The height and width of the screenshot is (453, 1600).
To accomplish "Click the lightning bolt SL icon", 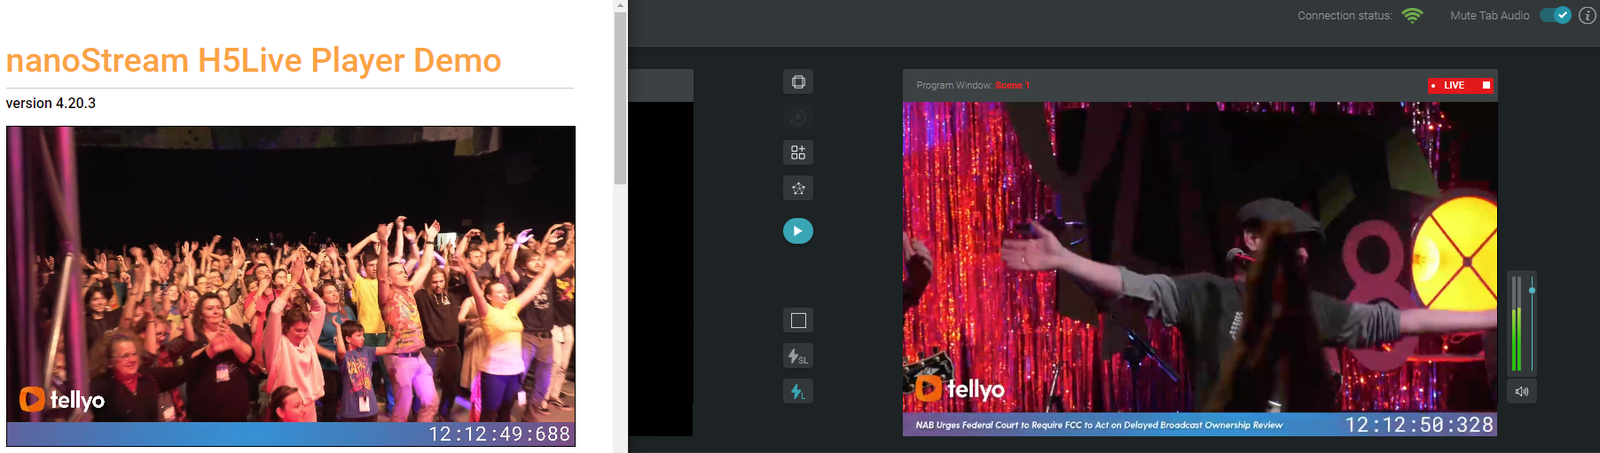I will pyautogui.click(x=798, y=356).
